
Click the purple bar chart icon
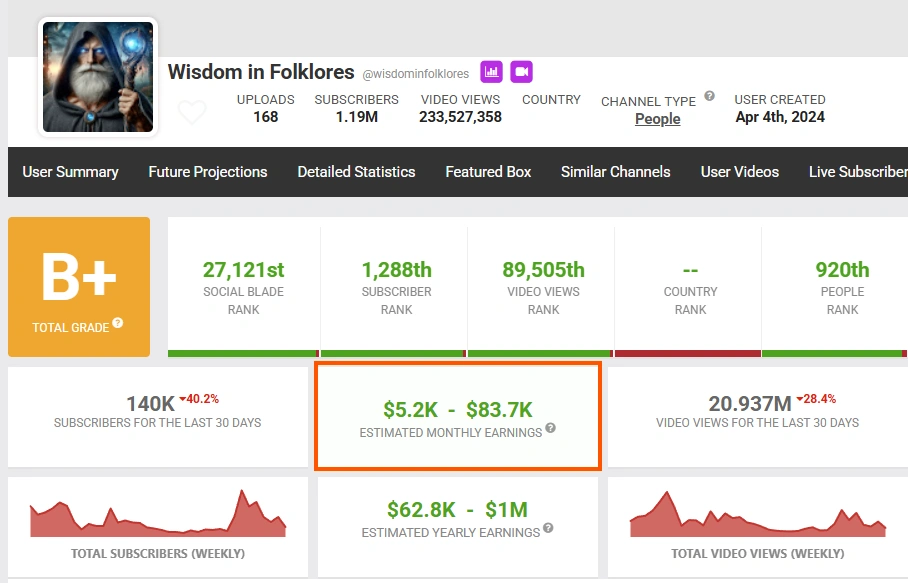tap(491, 72)
